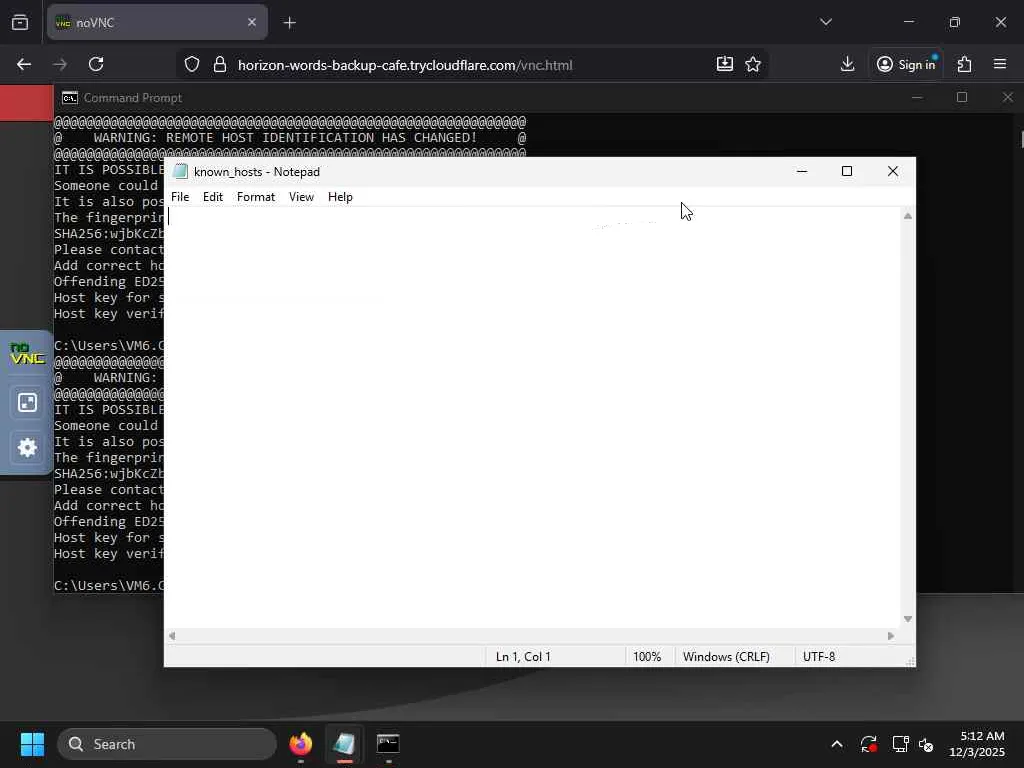Open browser downloads panel
Image resolution: width=1024 pixels, height=768 pixels.
click(x=847, y=64)
